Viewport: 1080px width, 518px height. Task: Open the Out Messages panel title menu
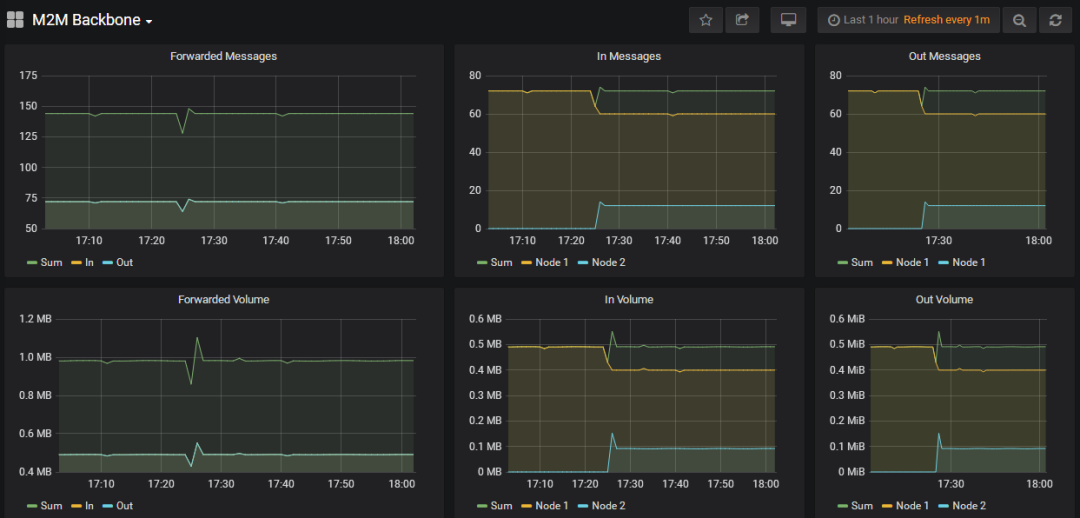point(944,56)
